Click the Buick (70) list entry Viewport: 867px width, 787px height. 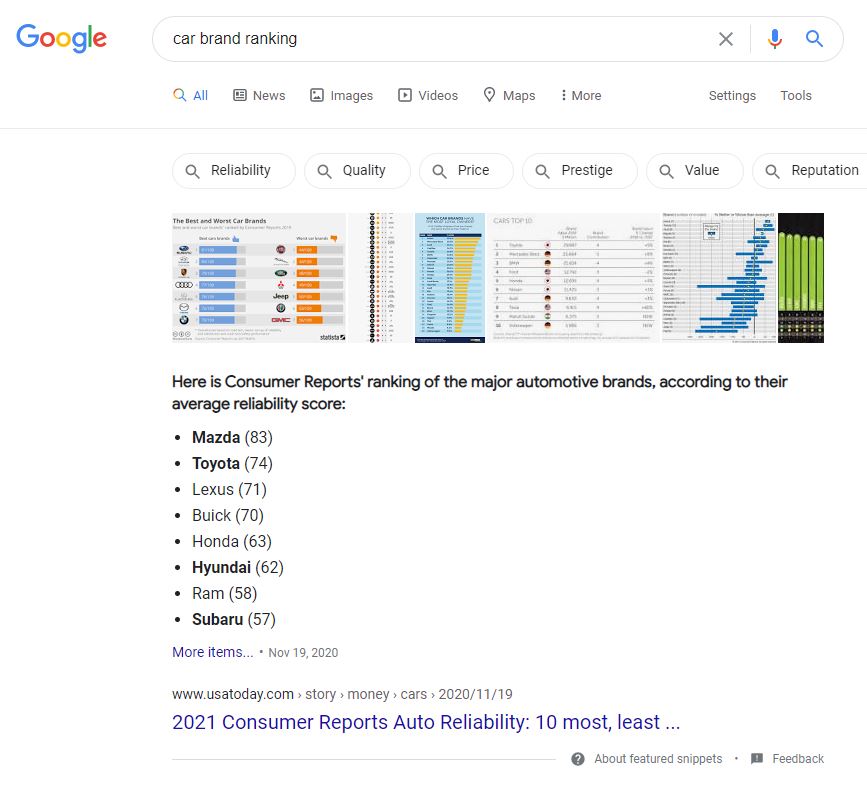point(228,515)
